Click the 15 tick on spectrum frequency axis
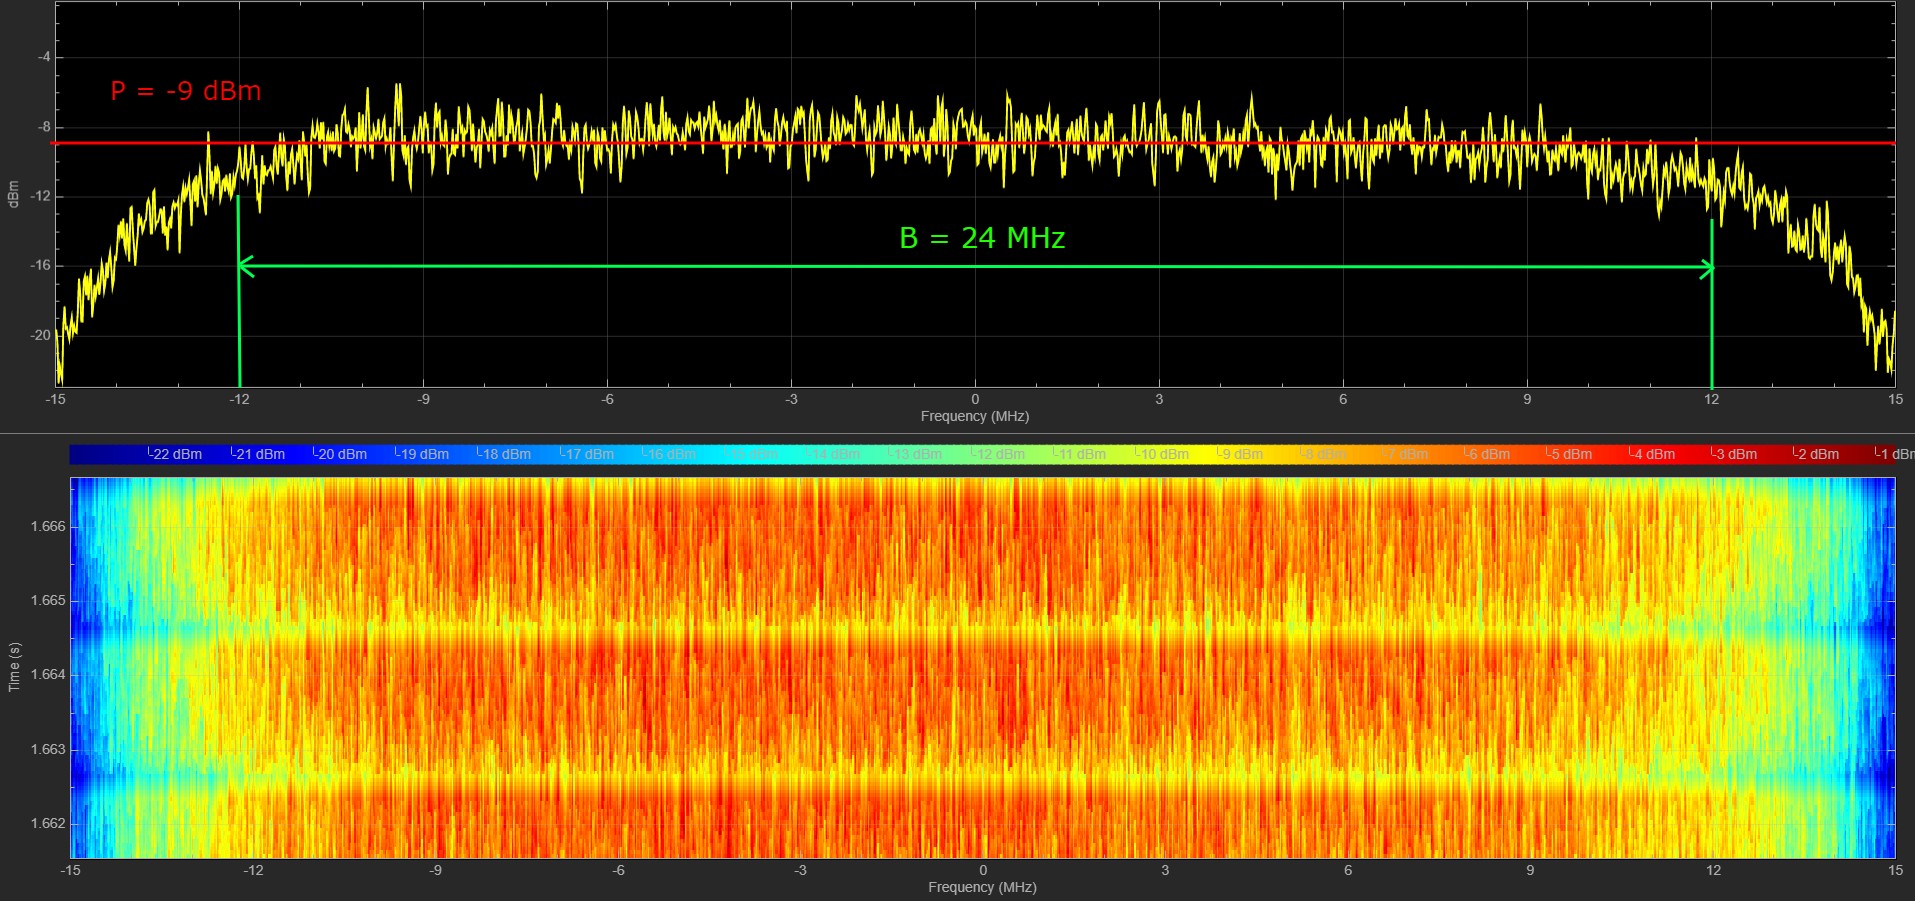Image resolution: width=1915 pixels, height=901 pixels. tap(1895, 399)
